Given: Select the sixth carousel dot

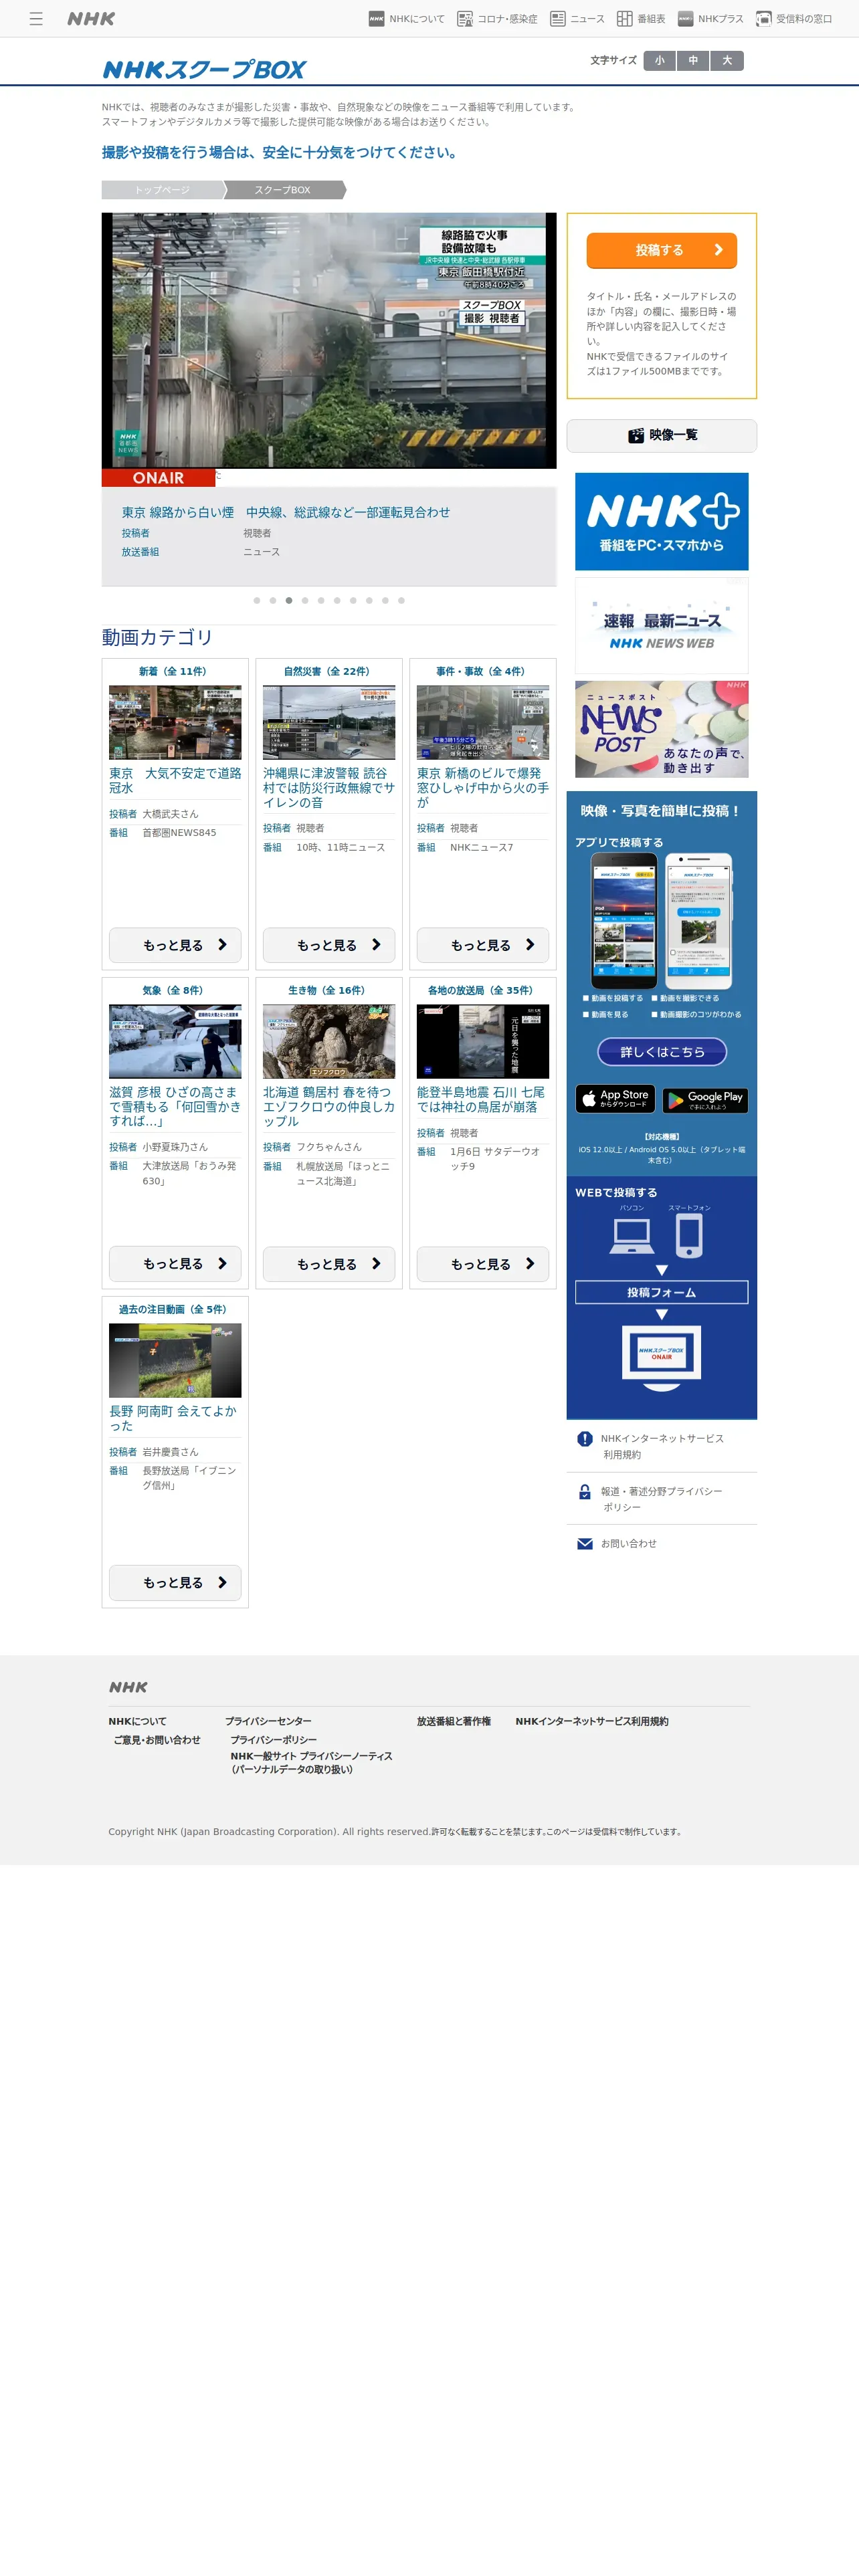Looking at the screenshot, I should point(337,600).
